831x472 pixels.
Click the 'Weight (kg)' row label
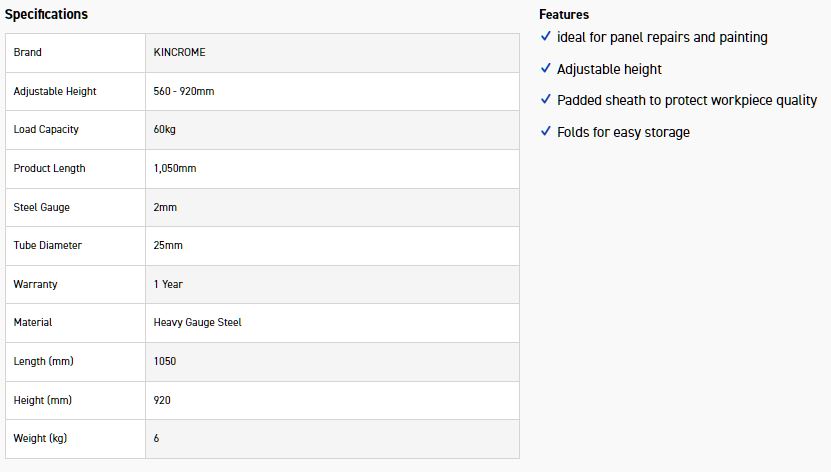(40, 438)
